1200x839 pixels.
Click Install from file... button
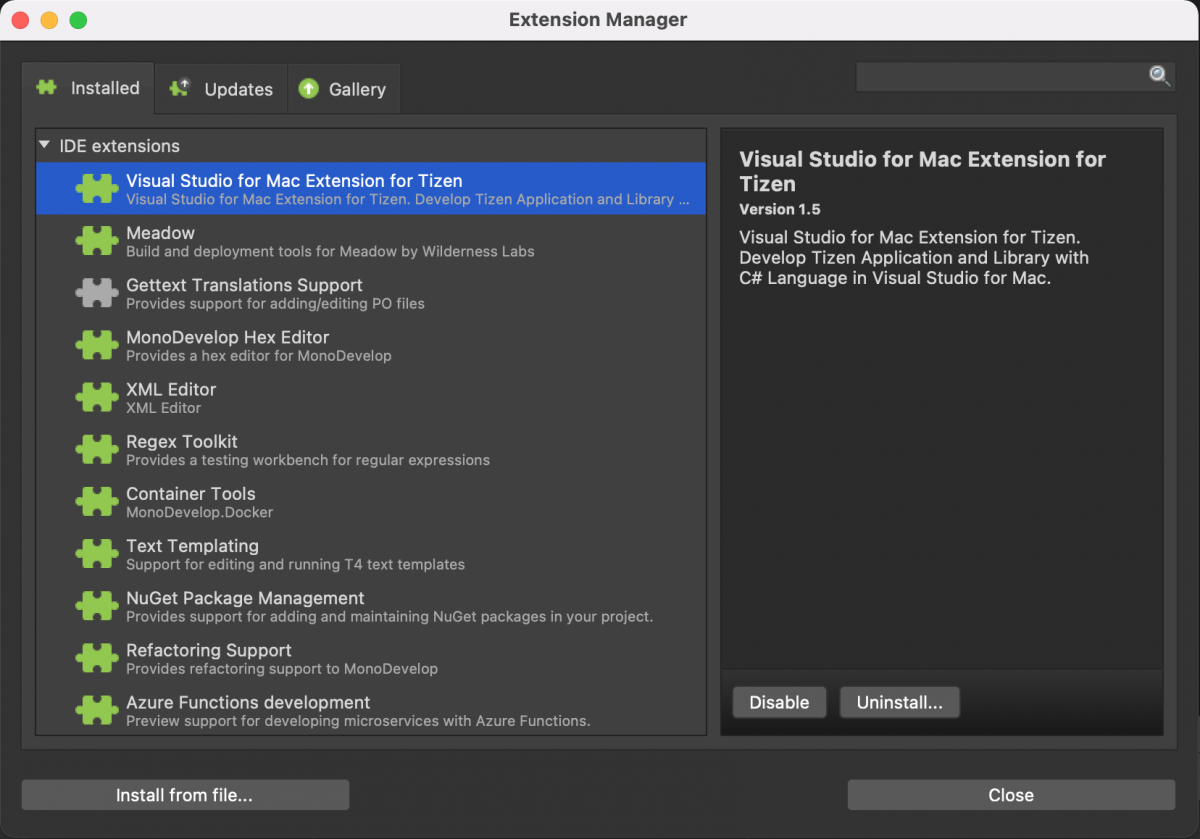coord(185,795)
